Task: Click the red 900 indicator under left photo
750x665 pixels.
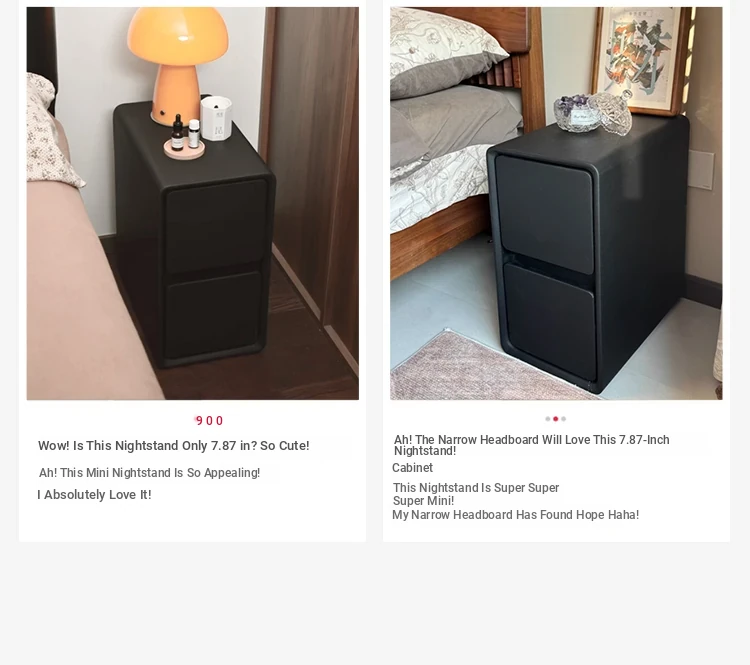Action: pyautogui.click(x=209, y=421)
